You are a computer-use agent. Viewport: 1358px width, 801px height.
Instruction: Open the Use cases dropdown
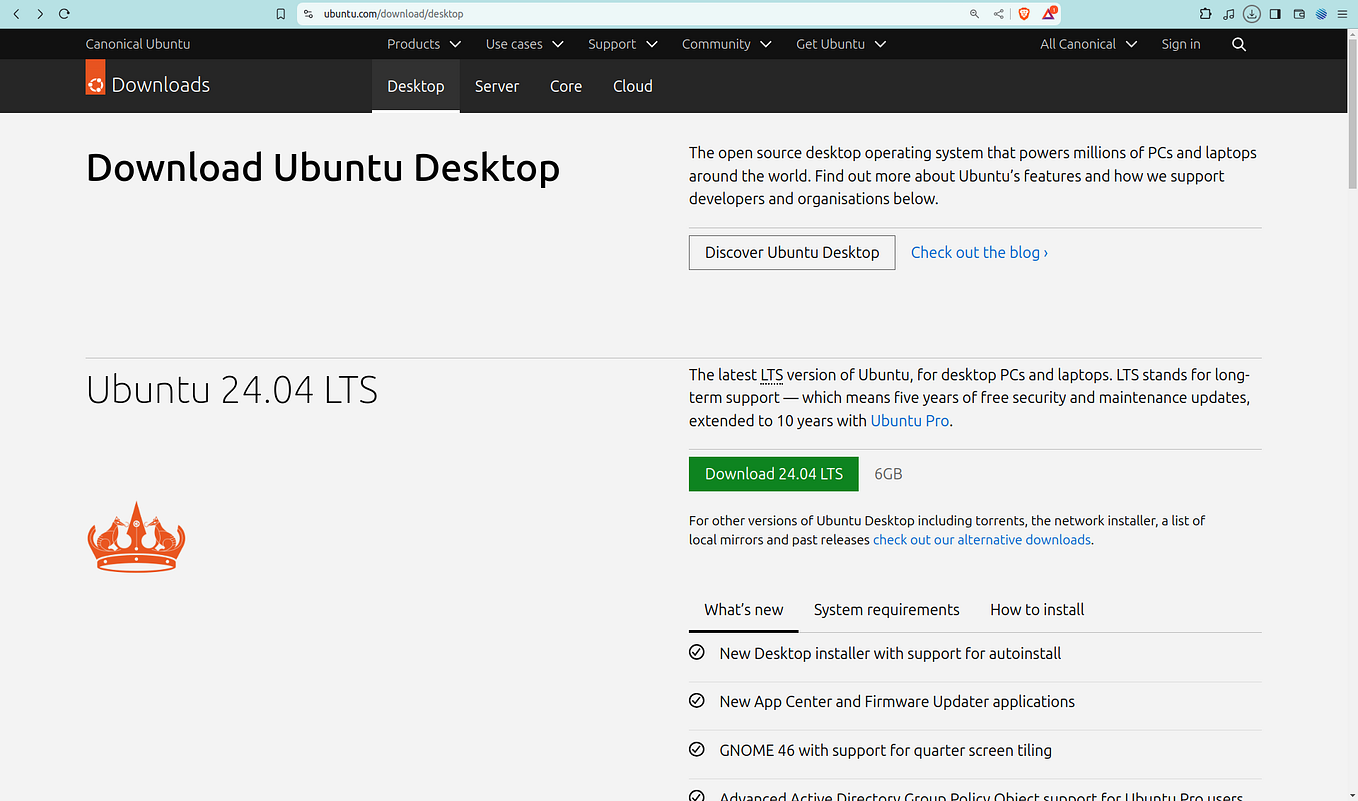[524, 44]
